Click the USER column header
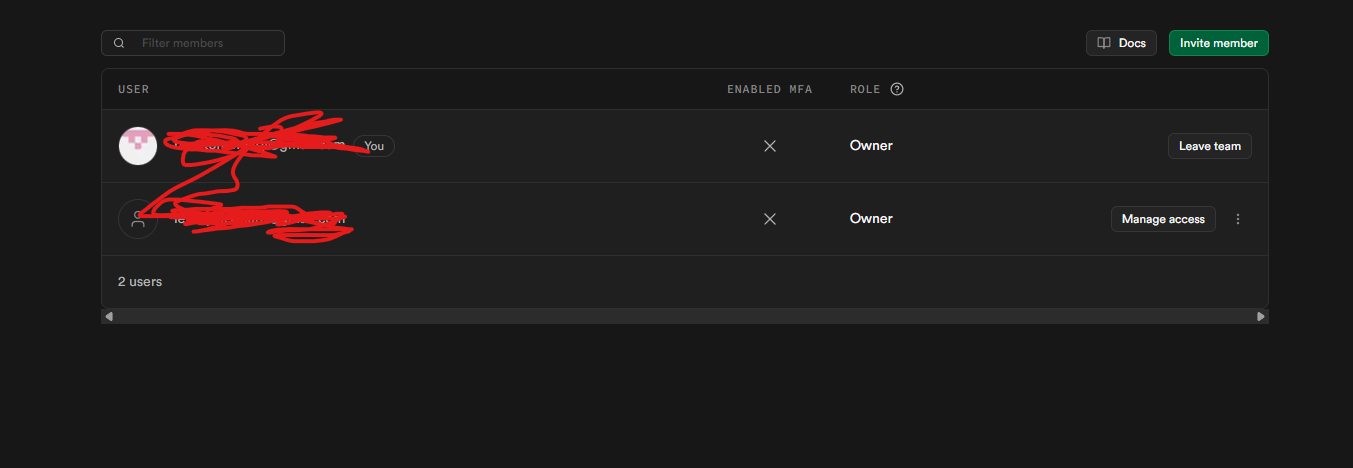Screen dimensions: 1353x468 click(133, 89)
